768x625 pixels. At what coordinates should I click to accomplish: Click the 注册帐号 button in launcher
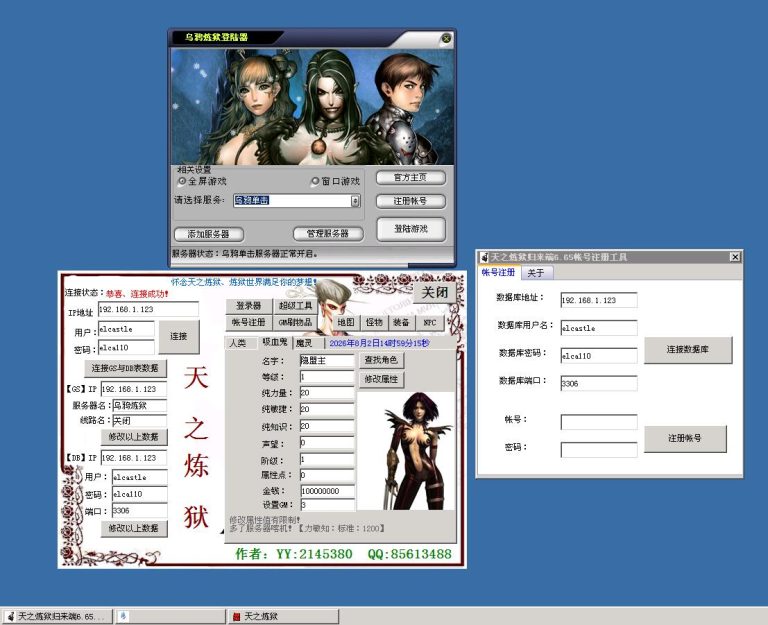(410, 201)
